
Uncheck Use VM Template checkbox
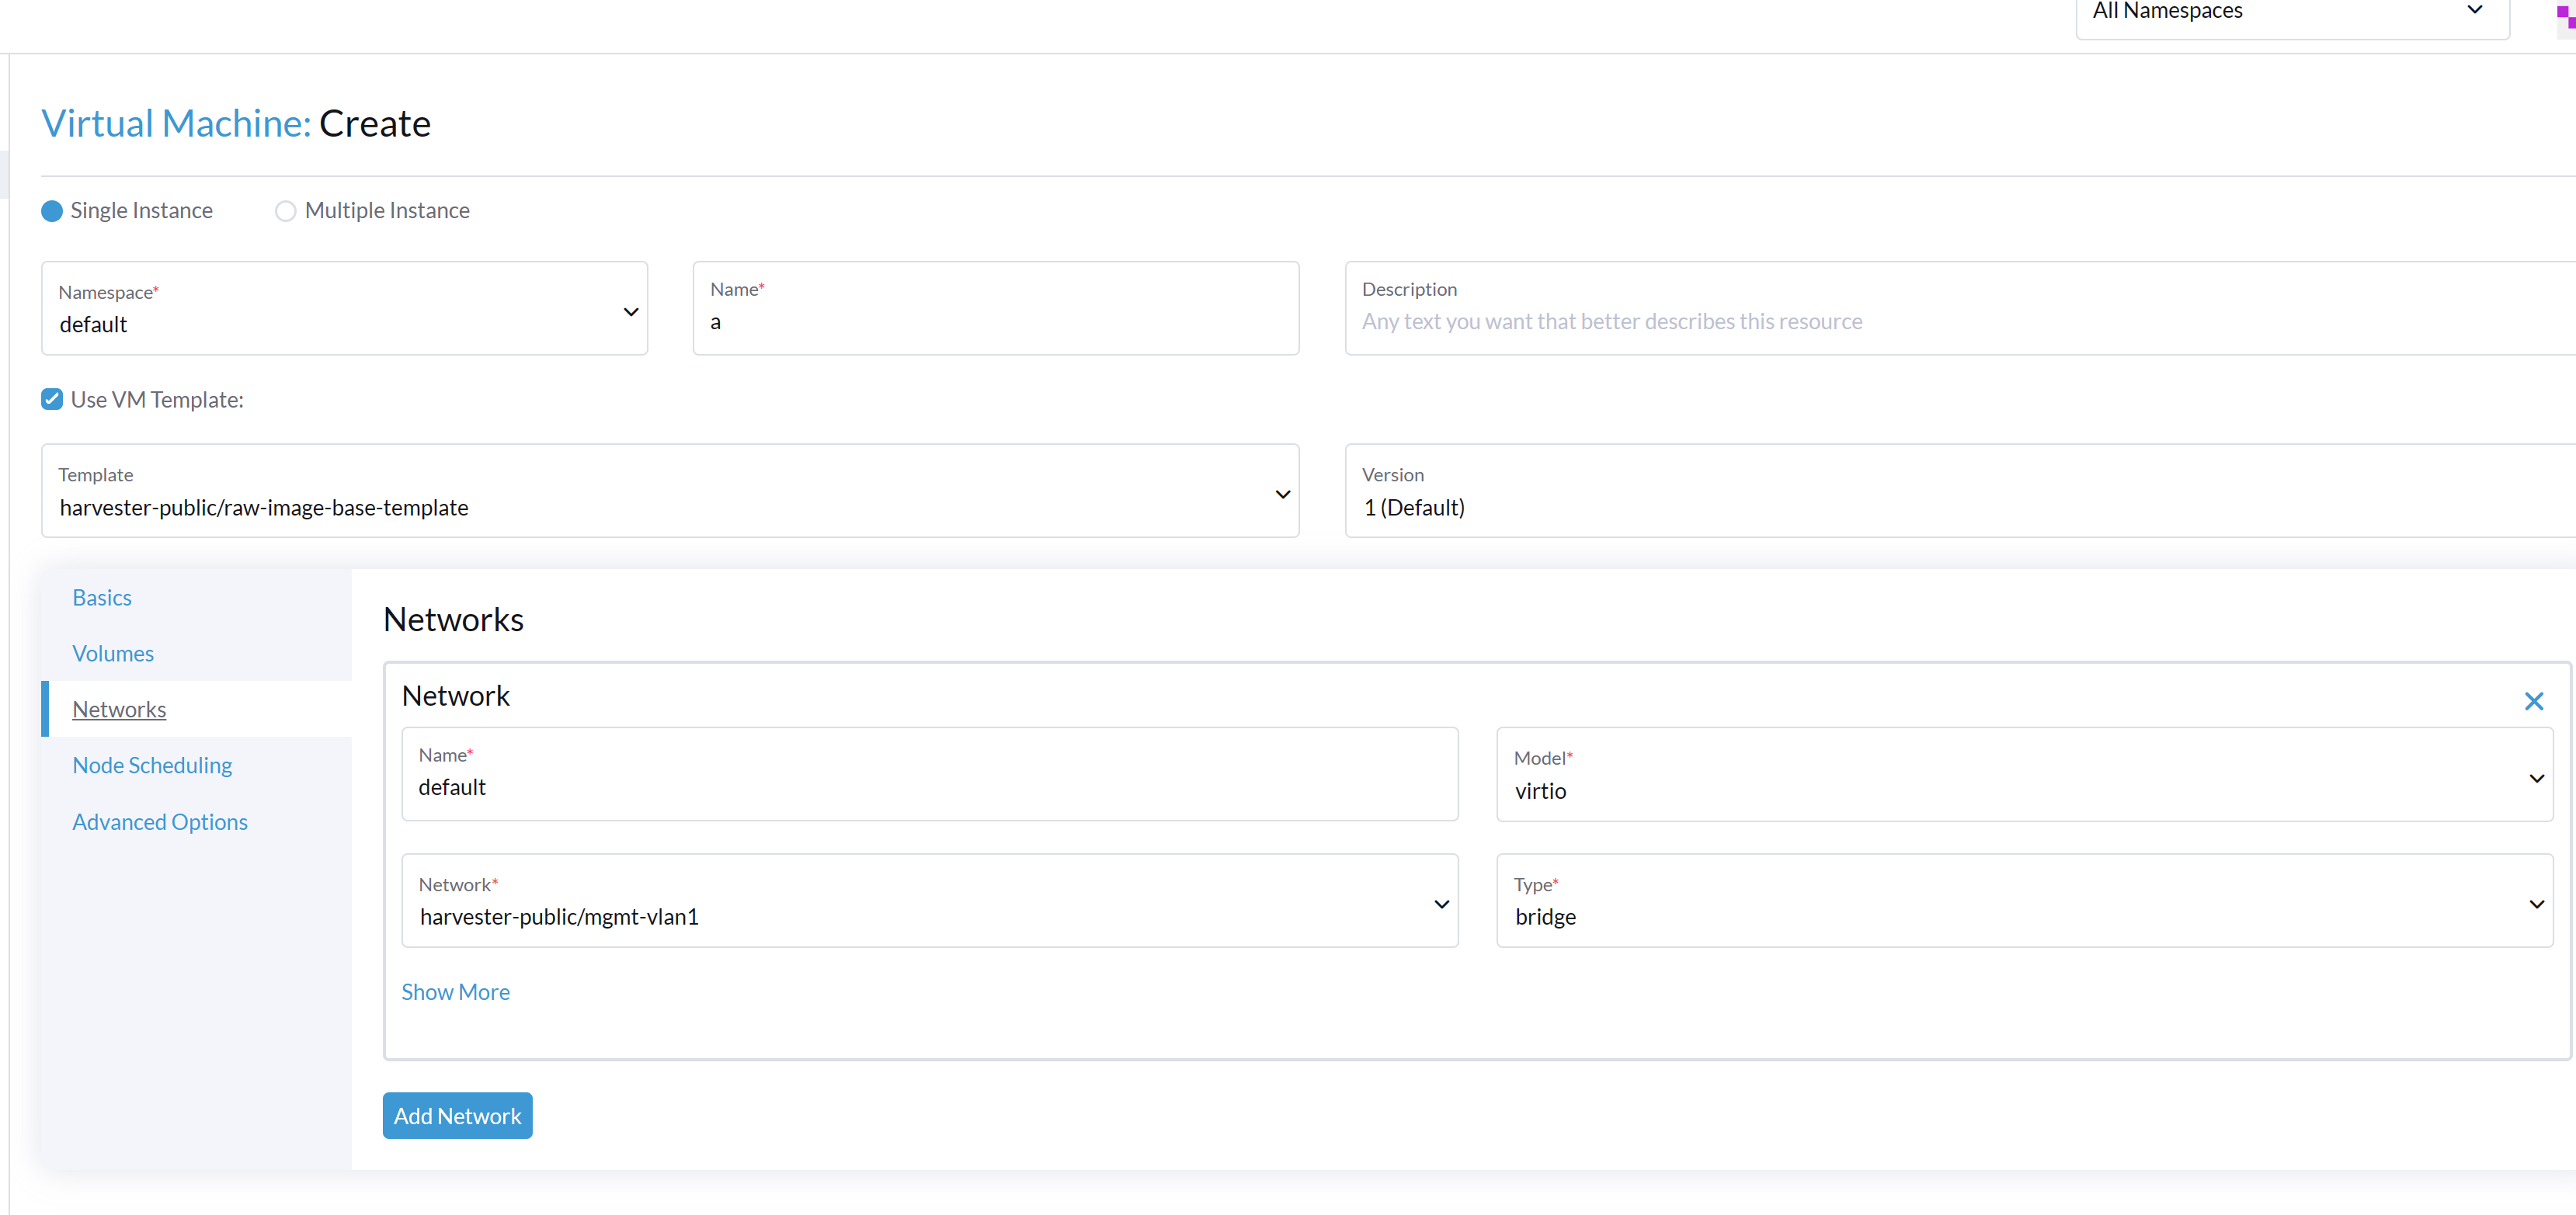(x=52, y=399)
